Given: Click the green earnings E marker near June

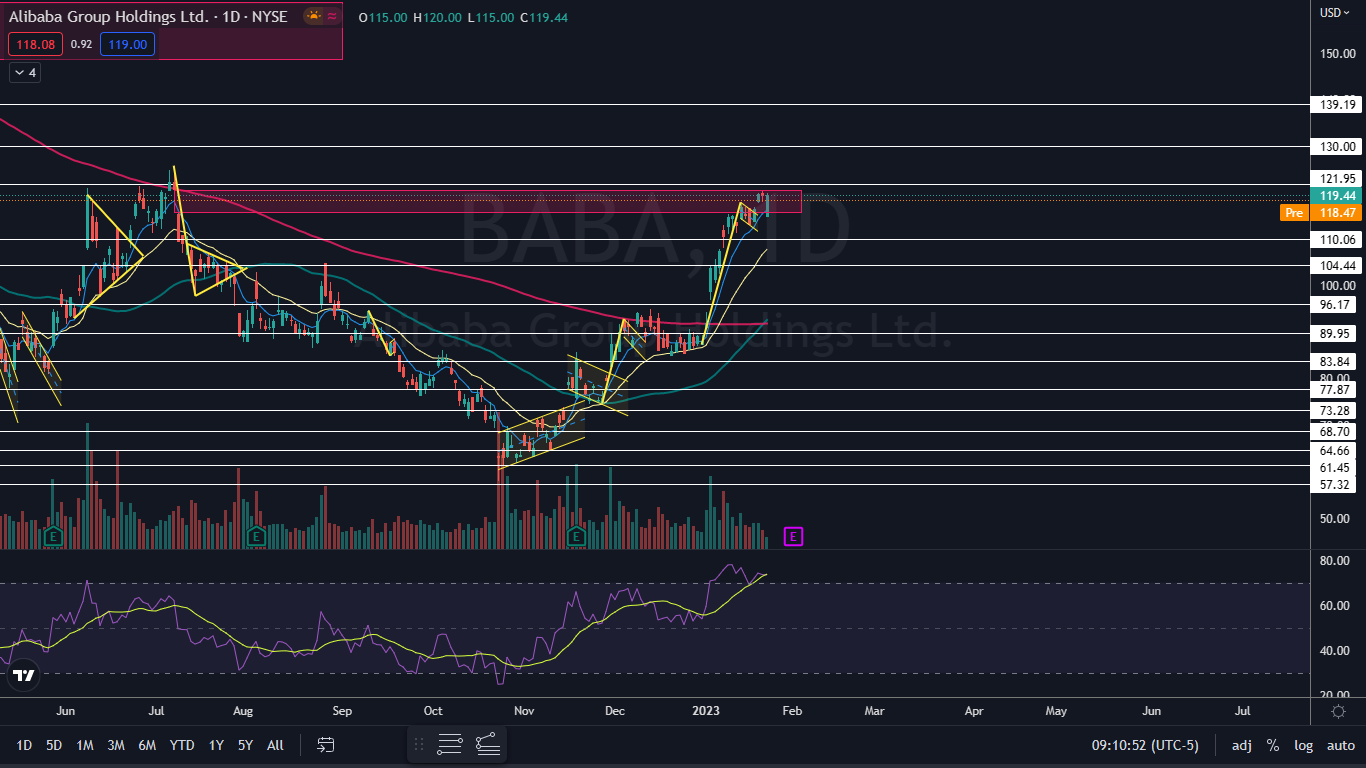Looking at the screenshot, I should (x=52, y=537).
